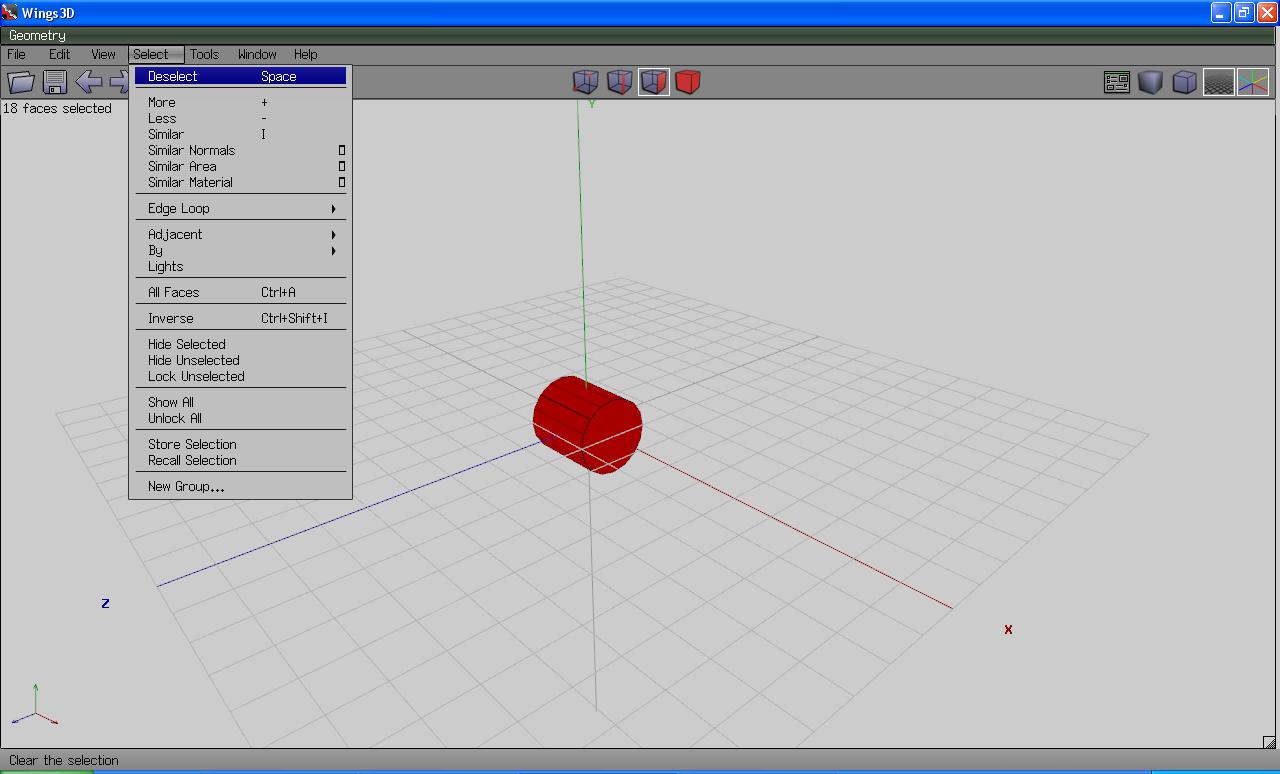
Task: Open the File menu
Action: pyautogui.click(x=17, y=54)
